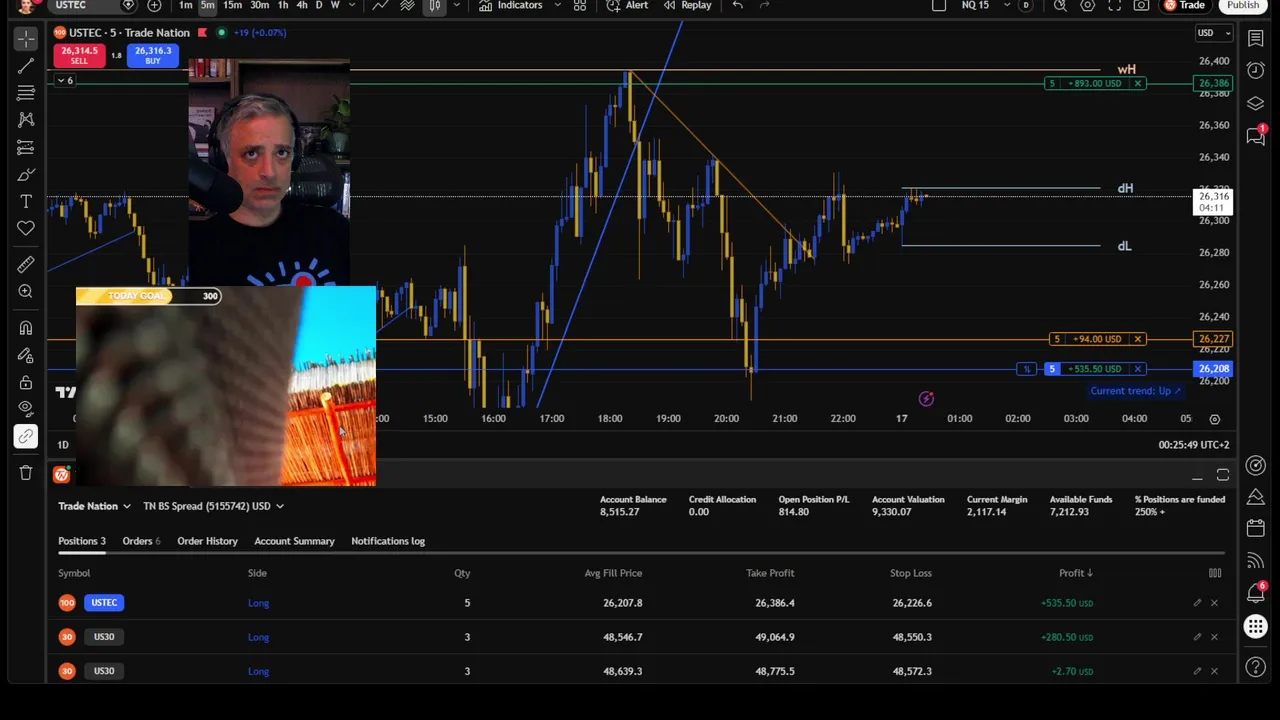This screenshot has height=720, width=1280.
Task: Select the 15m timeframe
Action: (232, 5)
